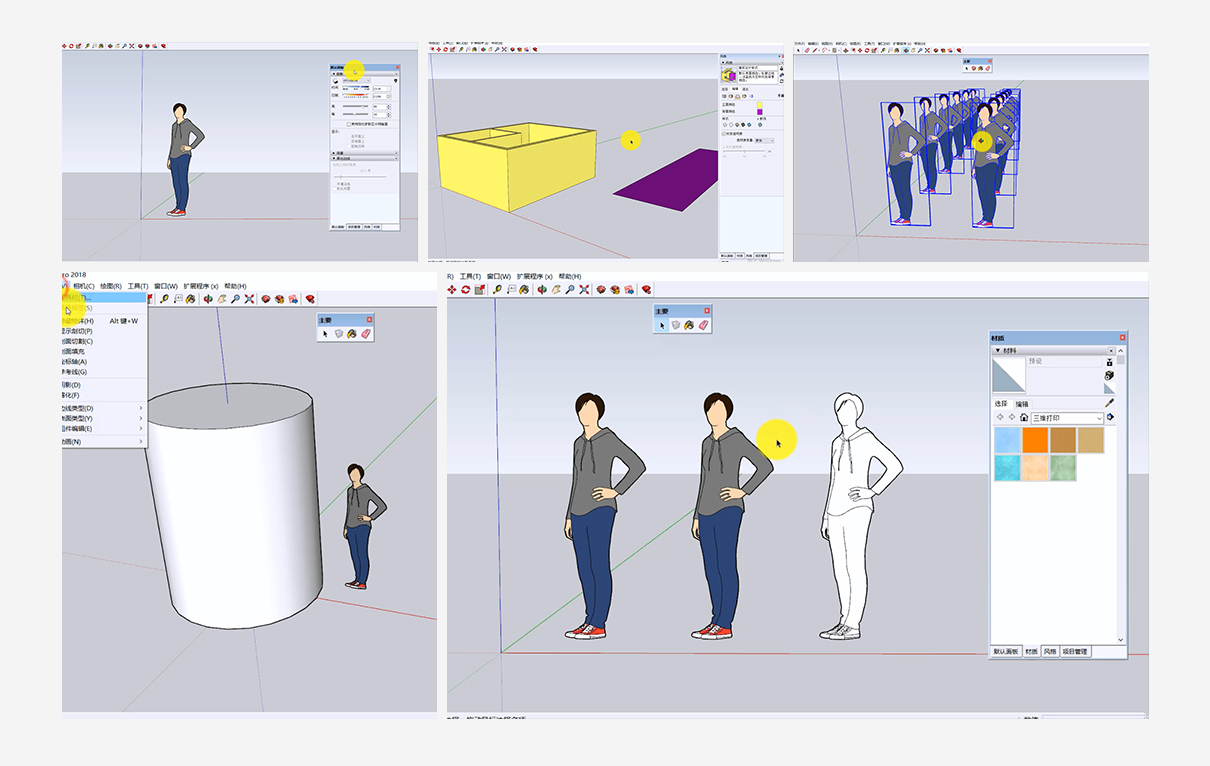Click Send to LayOut in the three-figures window
Screen dimensions: 1210x766
[629, 290]
